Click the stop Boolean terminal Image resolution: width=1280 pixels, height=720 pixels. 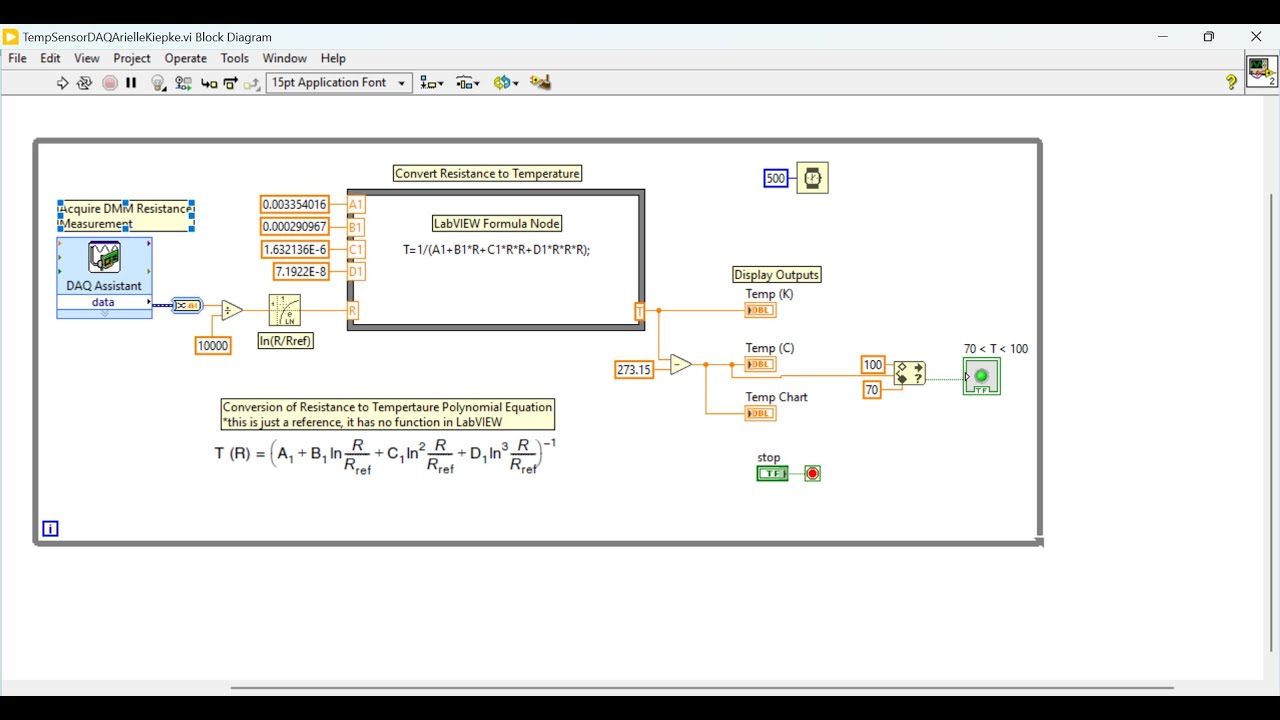pos(772,473)
